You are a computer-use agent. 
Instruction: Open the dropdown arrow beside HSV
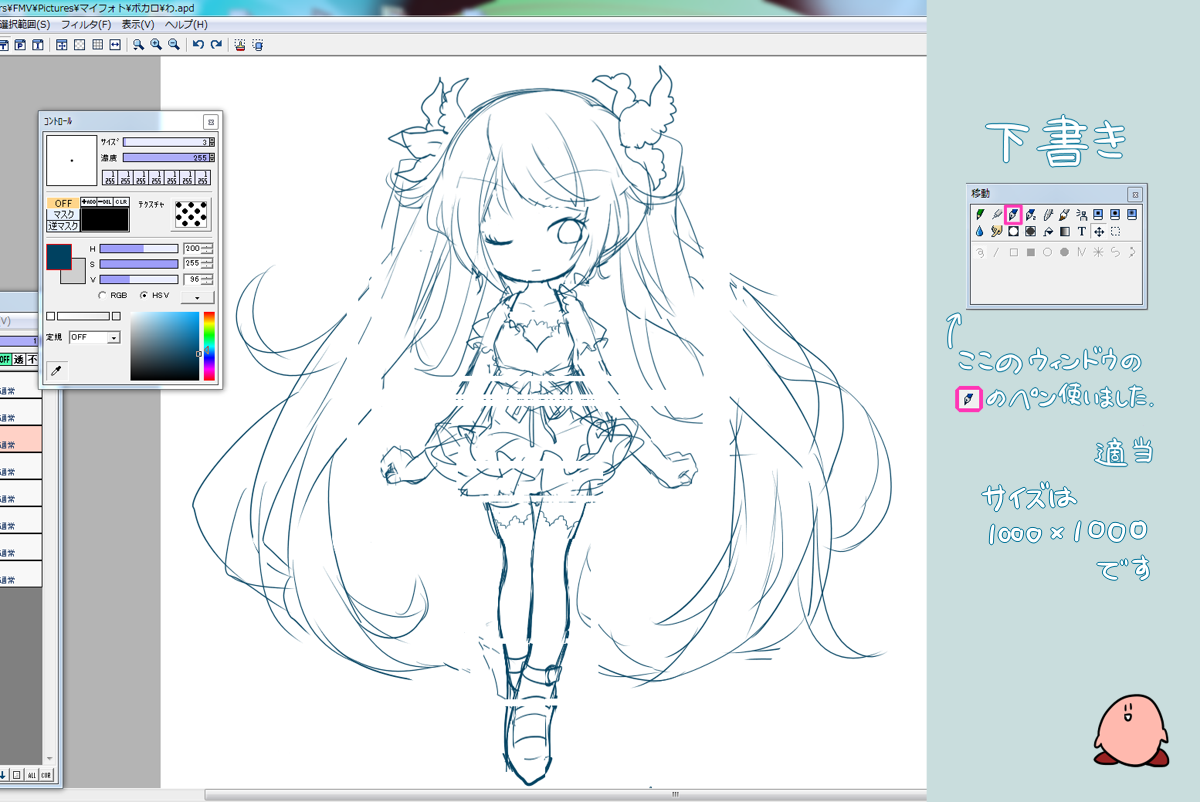(x=197, y=297)
